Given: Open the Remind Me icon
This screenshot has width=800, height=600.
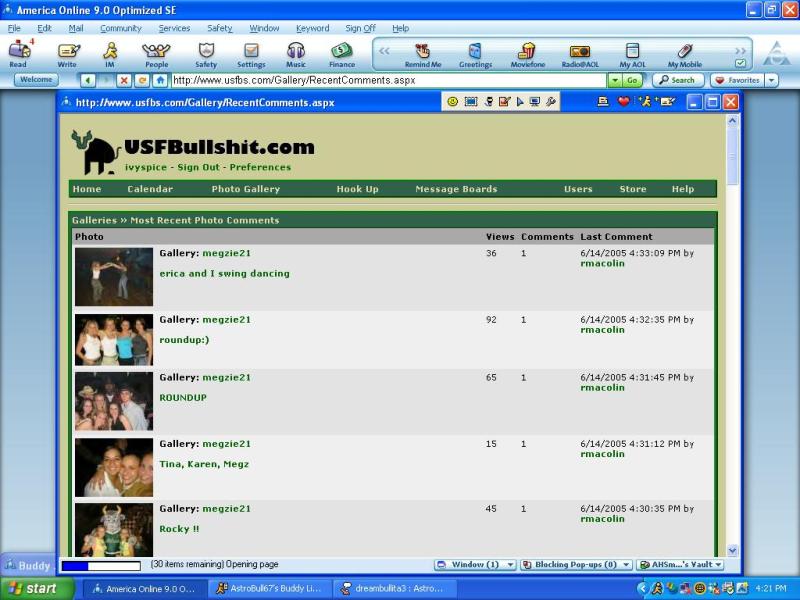Looking at the screenshot, I should [x=422, y=55].
